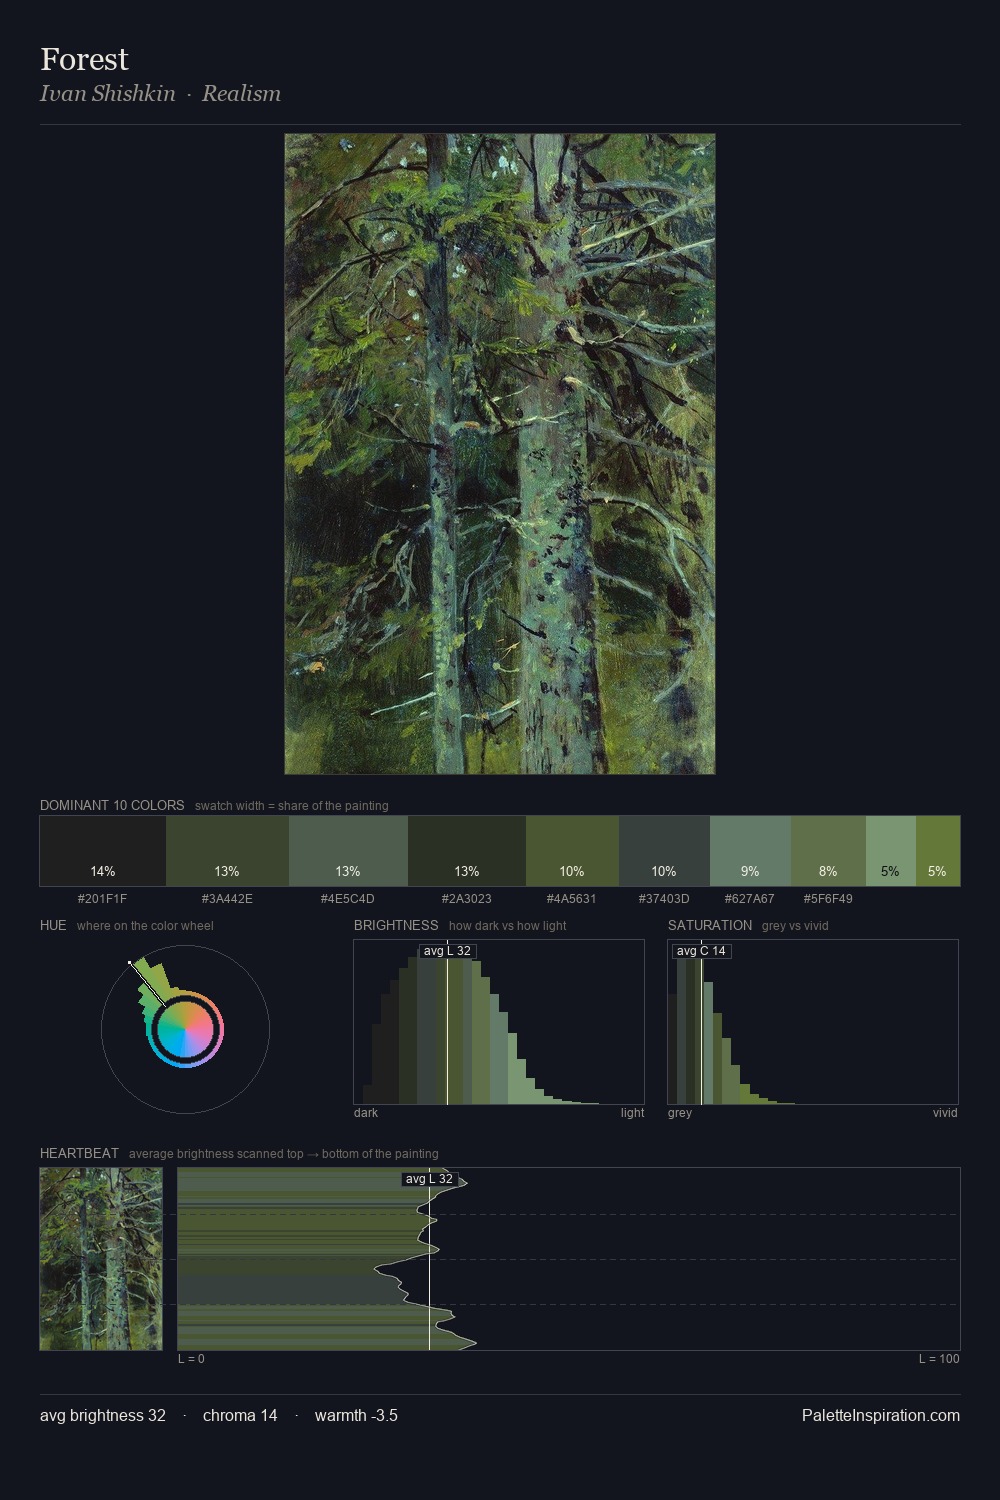Click the heartbeat brightness scan chart

coord(569,1259)
